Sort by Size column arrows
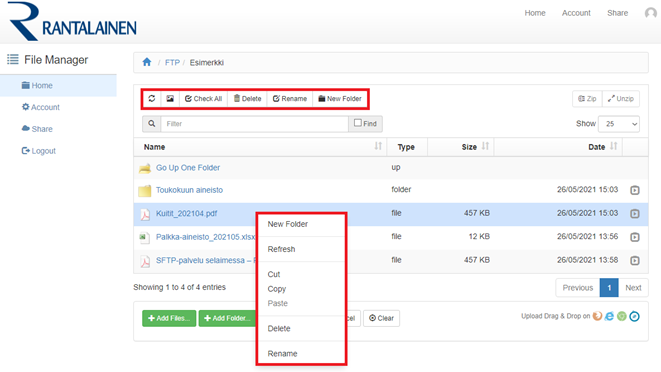The image size is (661, 372). pyautogui.click(x=485, y=146)
